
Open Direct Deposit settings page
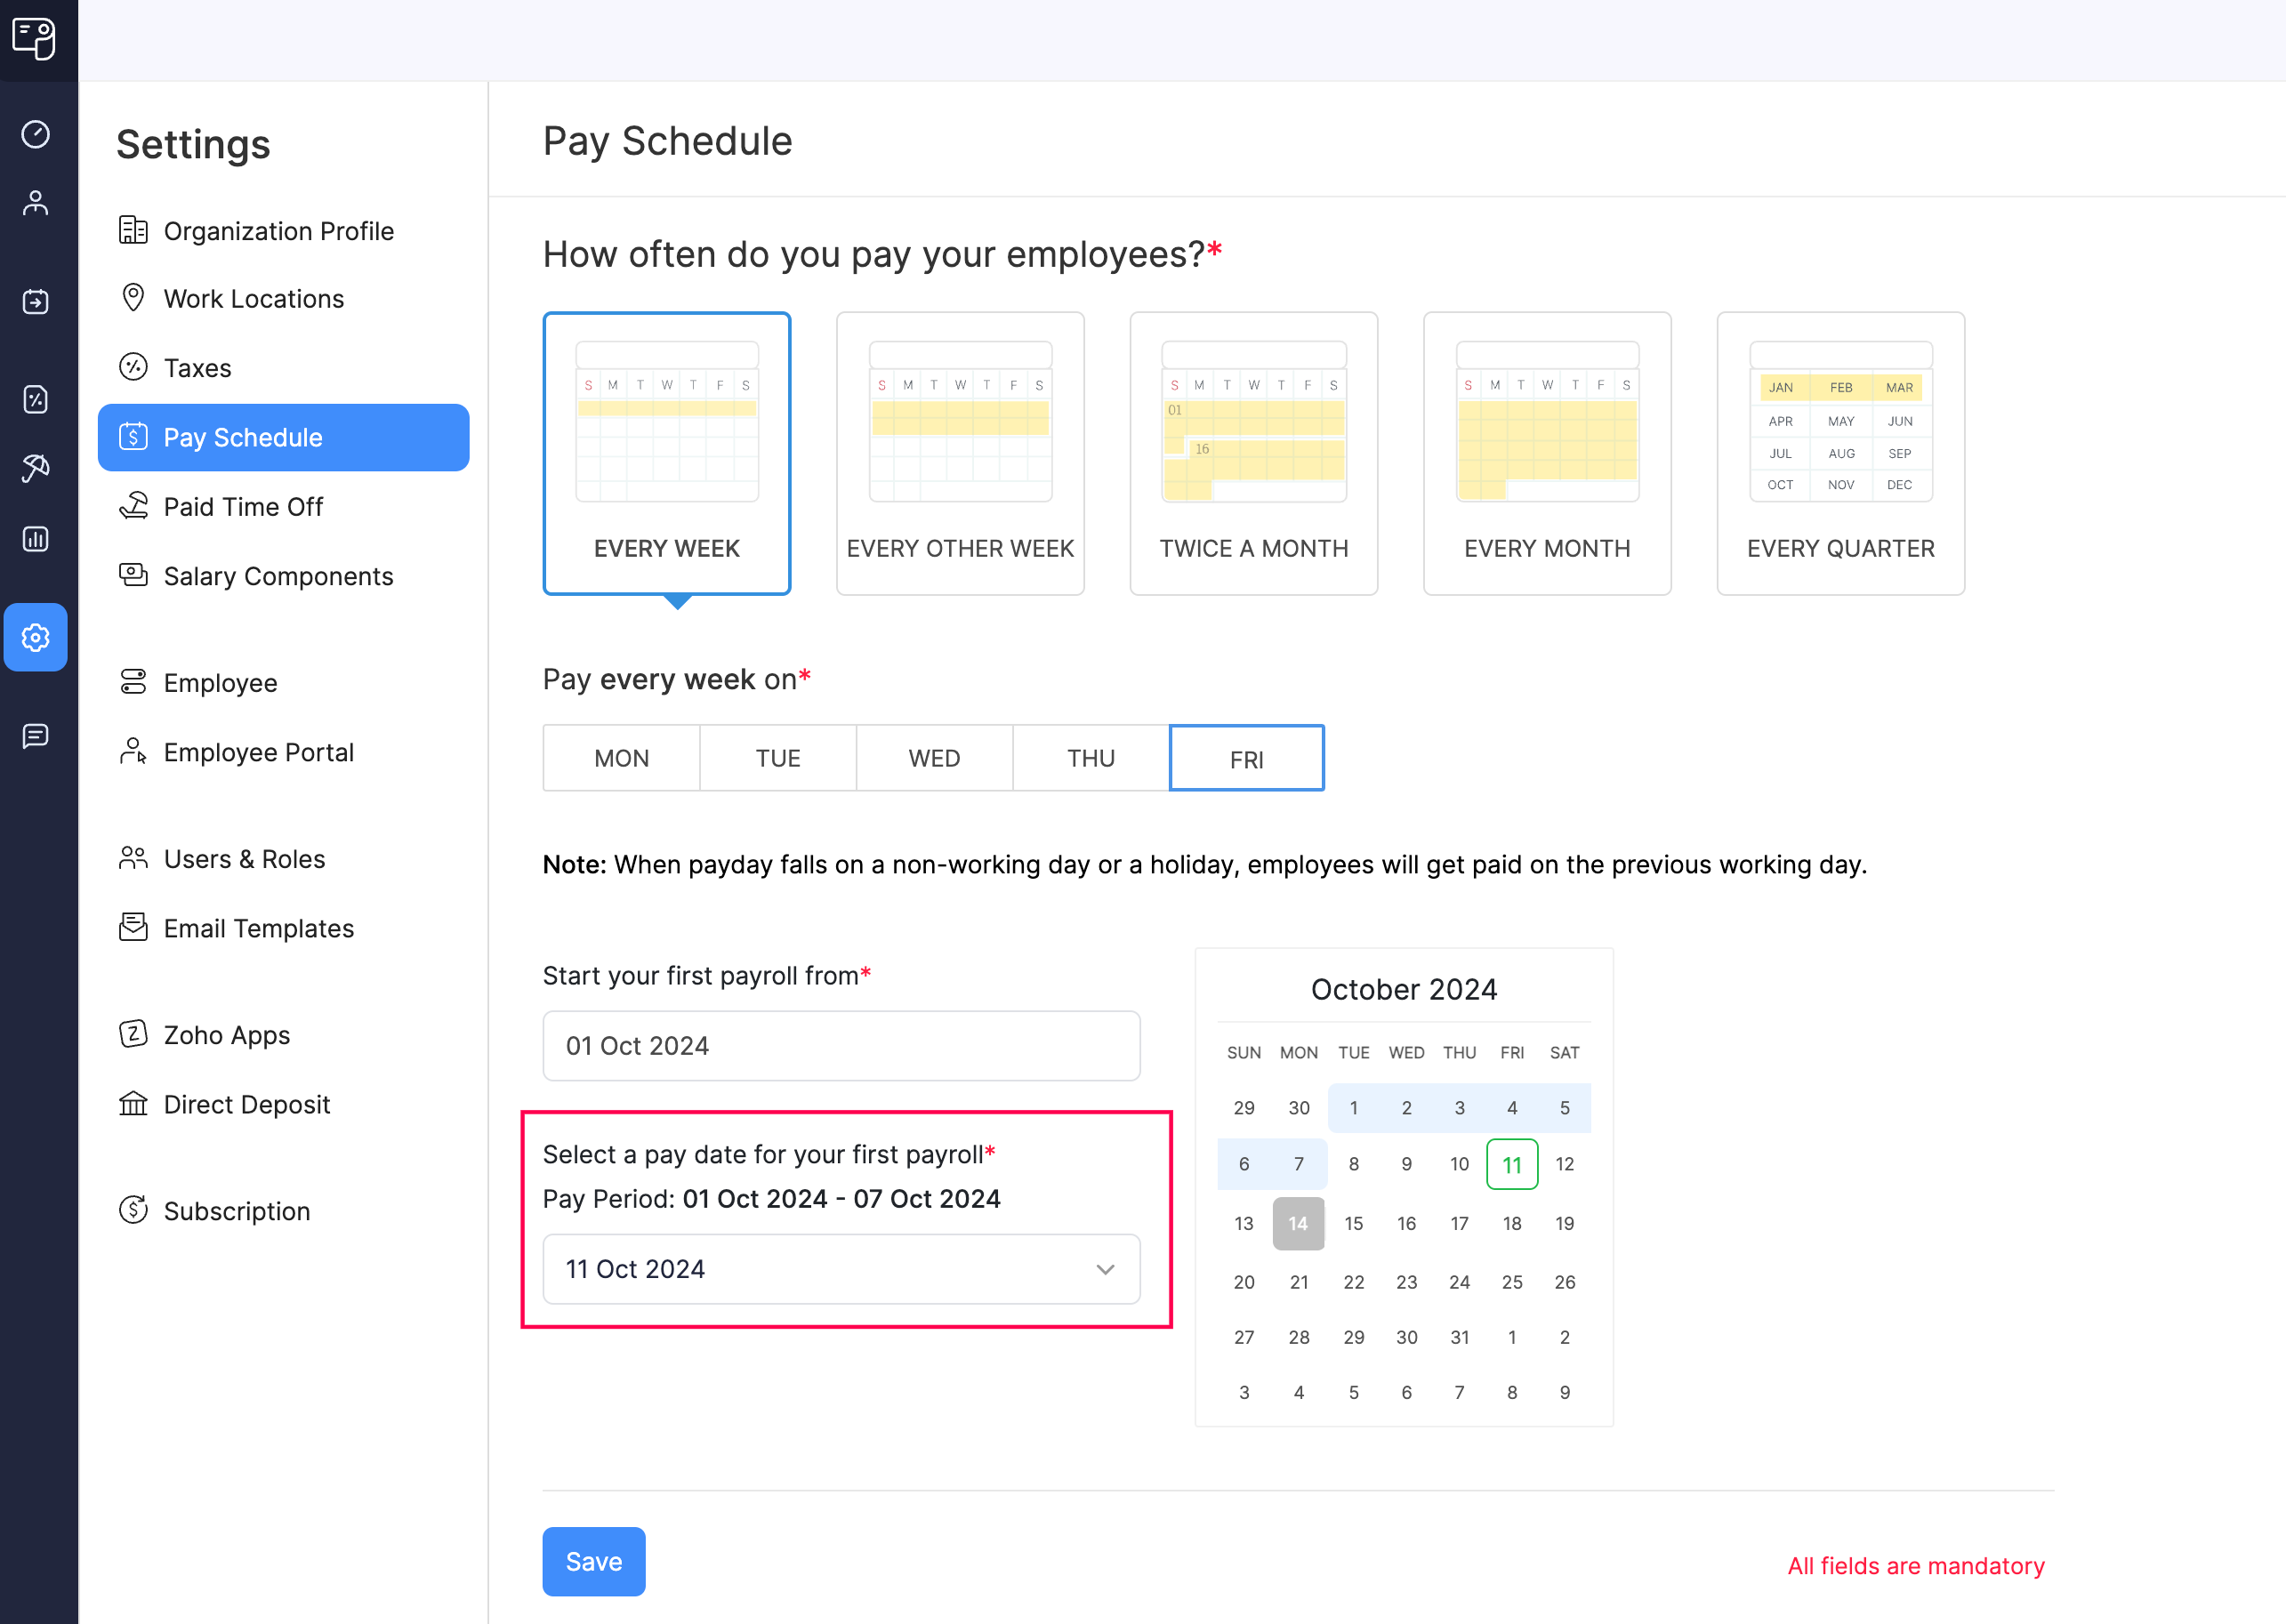[246, 1104]
